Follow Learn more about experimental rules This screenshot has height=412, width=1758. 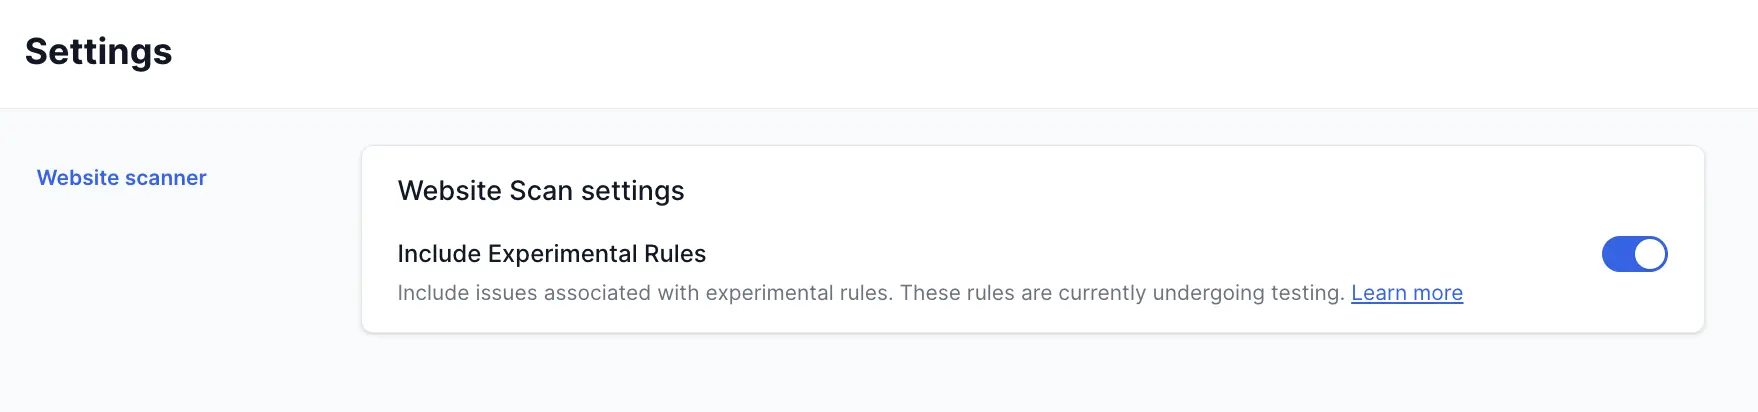point(1406,293)
